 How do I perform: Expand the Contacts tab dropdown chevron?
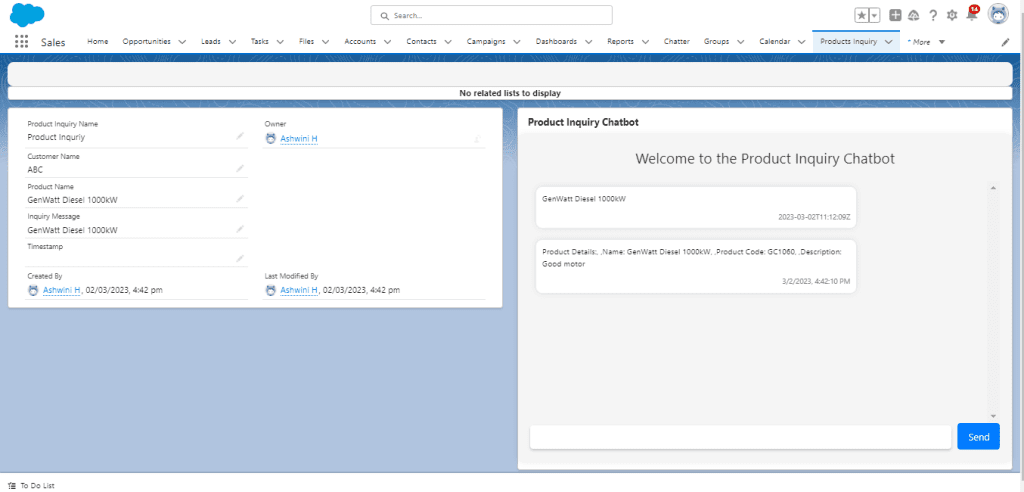(x=448, y=42)
